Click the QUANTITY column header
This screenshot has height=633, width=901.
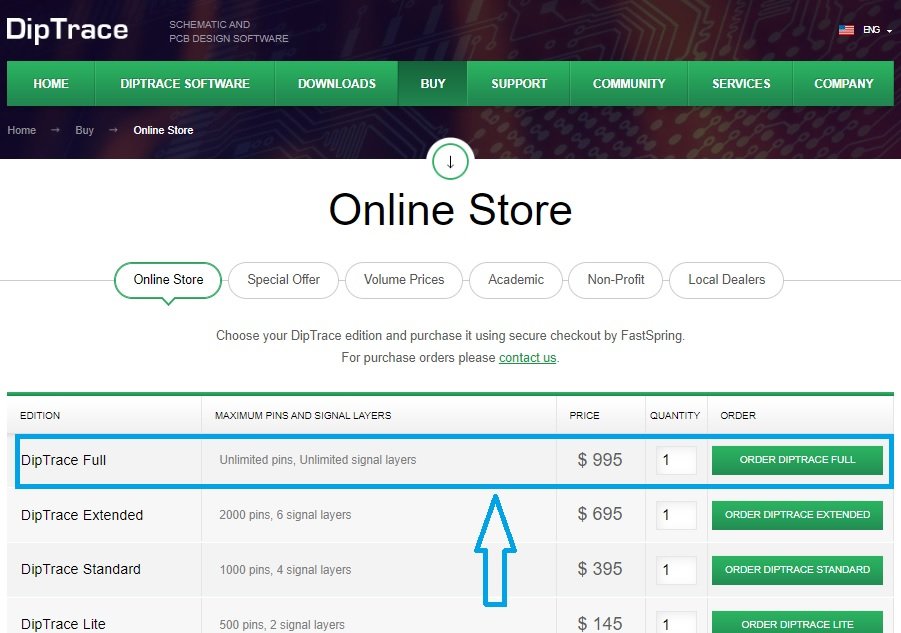coord(675,416)
